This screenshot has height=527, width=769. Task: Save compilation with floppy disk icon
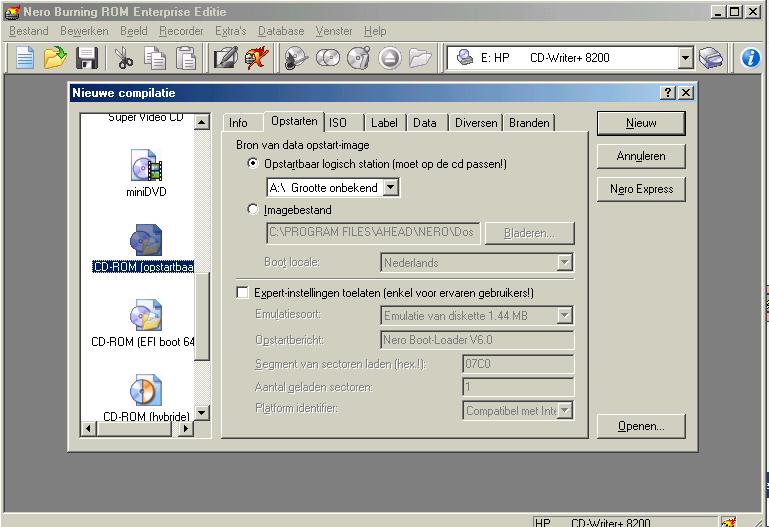pos(87,57)
